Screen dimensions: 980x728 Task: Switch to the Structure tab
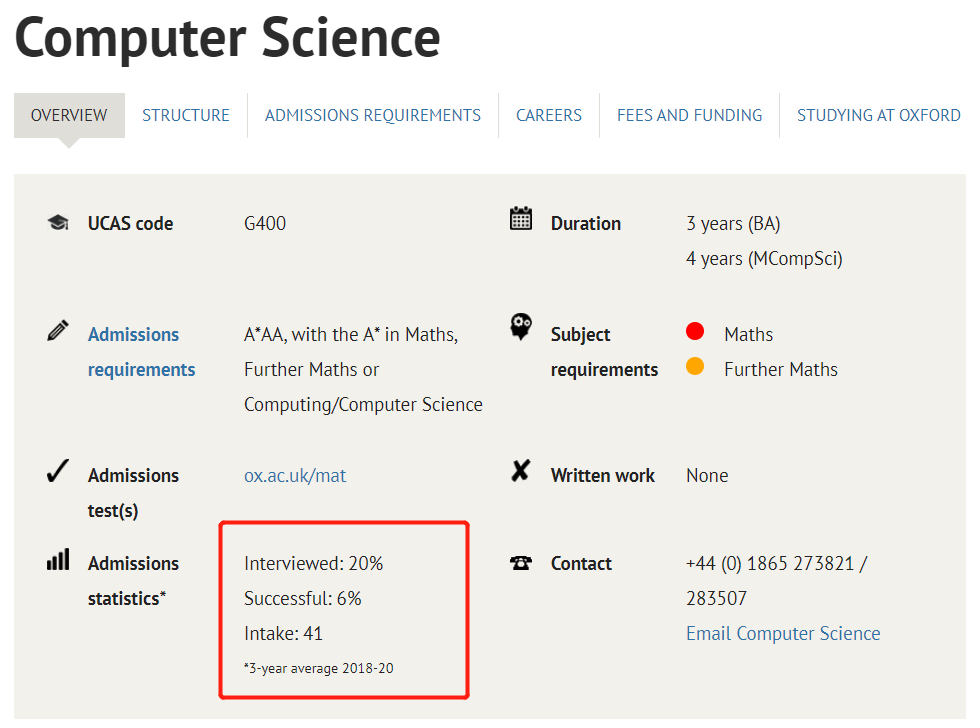(x=186, y=116)
